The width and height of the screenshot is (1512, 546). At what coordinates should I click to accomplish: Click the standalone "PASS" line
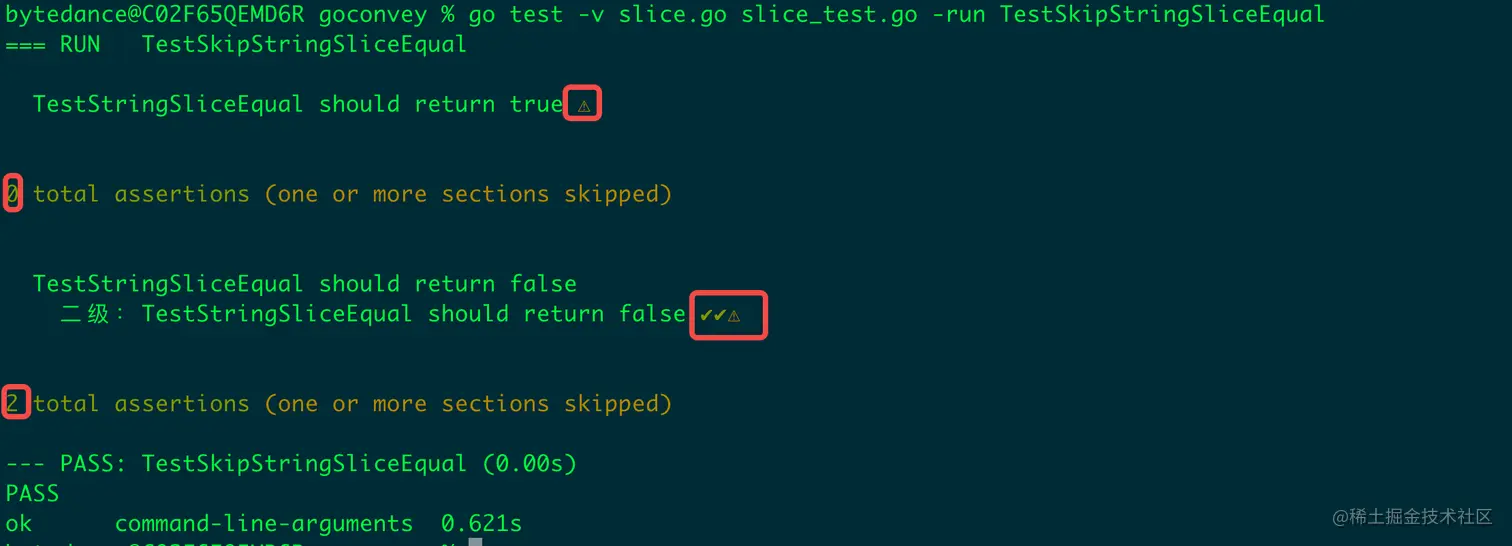pos(32,493)
